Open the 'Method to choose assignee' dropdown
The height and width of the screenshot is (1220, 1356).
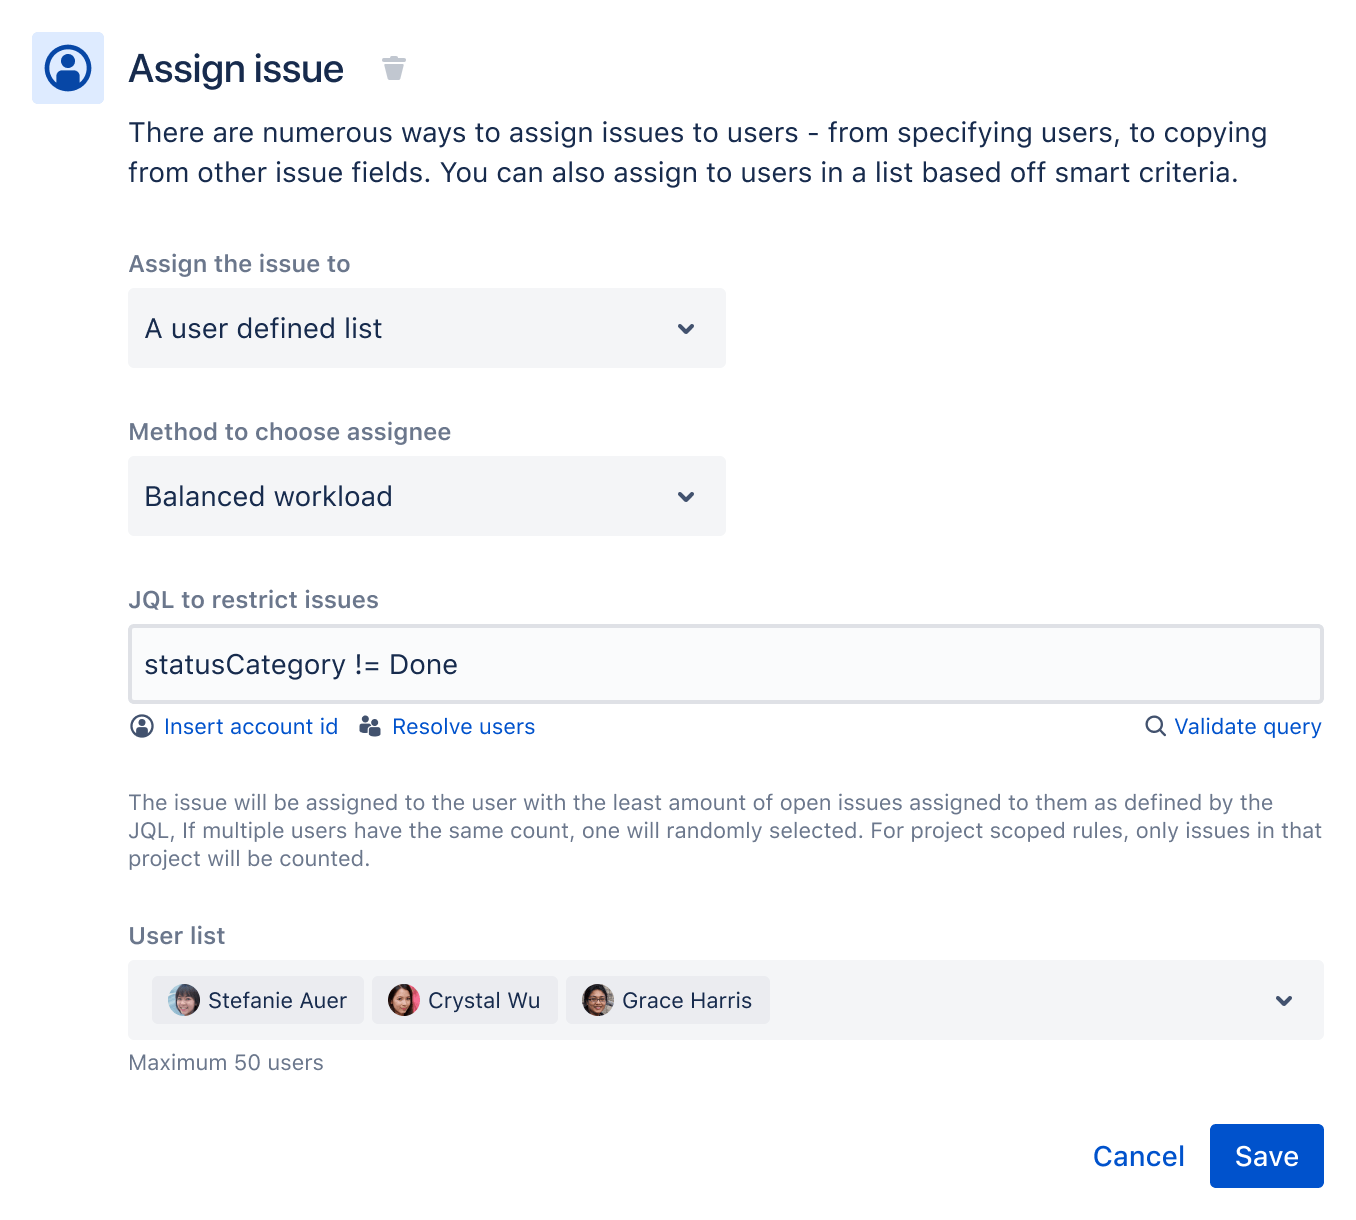point(427,496)
